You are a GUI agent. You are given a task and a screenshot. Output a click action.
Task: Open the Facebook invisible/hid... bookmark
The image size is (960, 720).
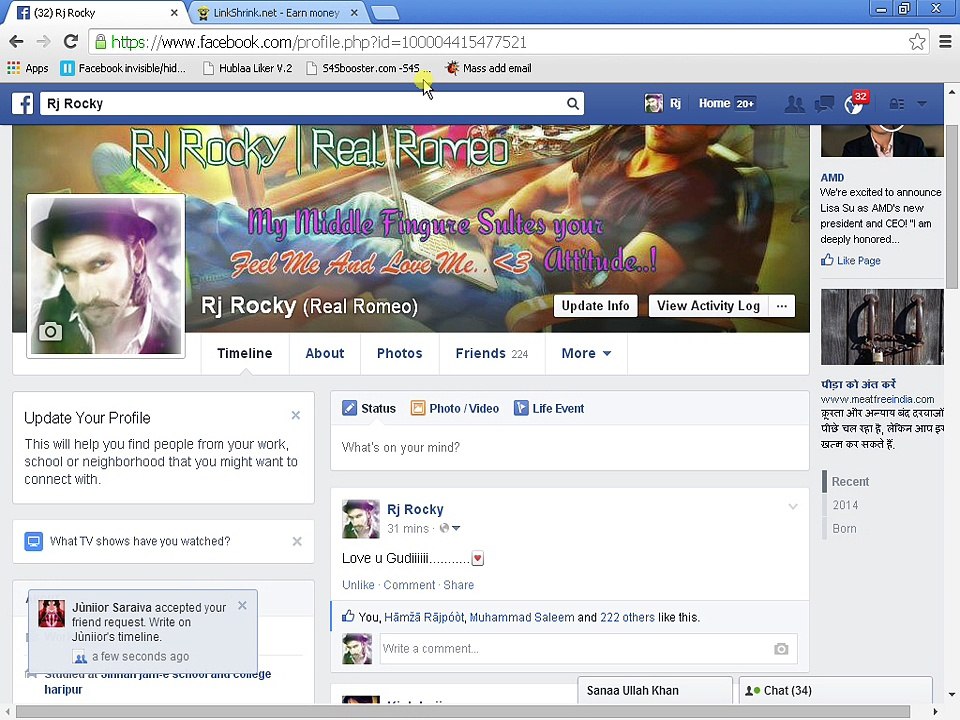123,68
